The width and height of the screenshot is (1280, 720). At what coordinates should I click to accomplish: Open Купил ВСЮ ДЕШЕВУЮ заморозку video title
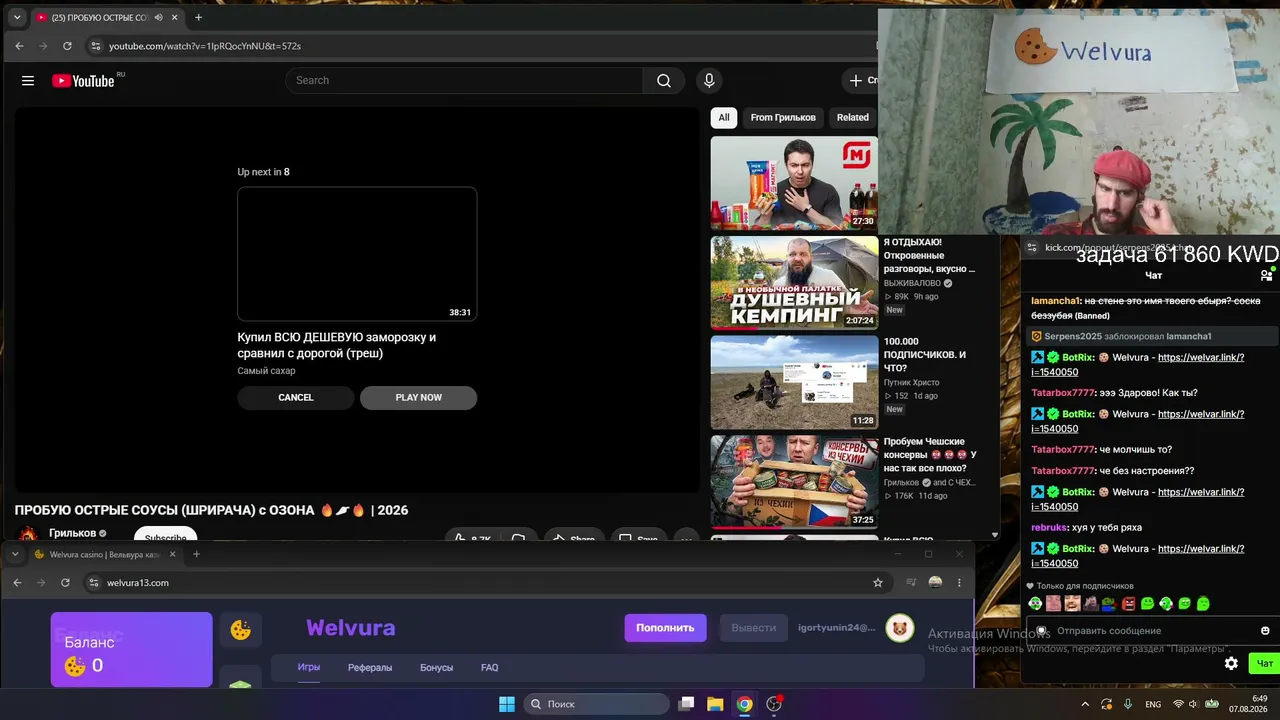[336, 345]
